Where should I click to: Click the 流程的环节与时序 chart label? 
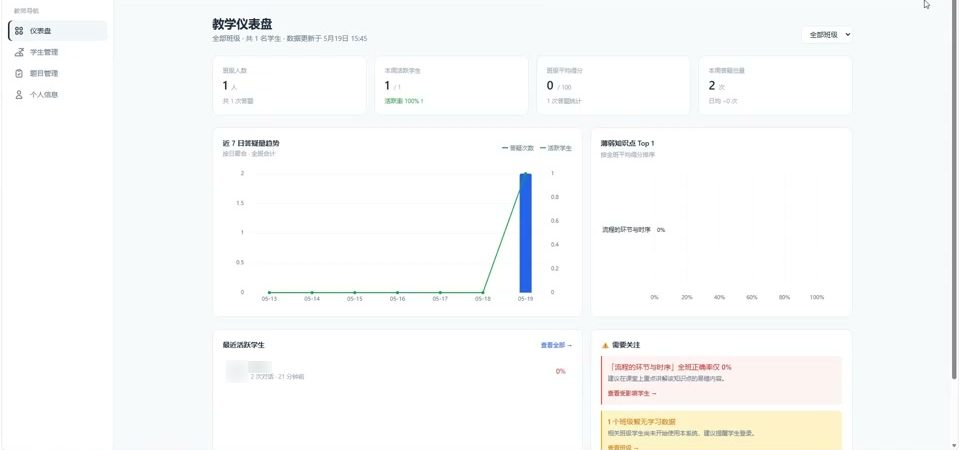pyautogui.click(x=626, y=230)
